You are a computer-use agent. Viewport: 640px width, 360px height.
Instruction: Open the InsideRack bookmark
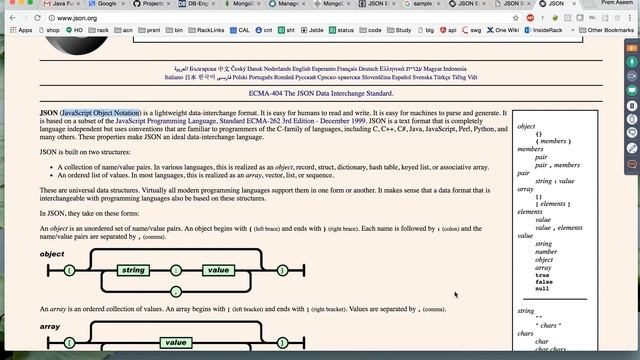[543, 30]
